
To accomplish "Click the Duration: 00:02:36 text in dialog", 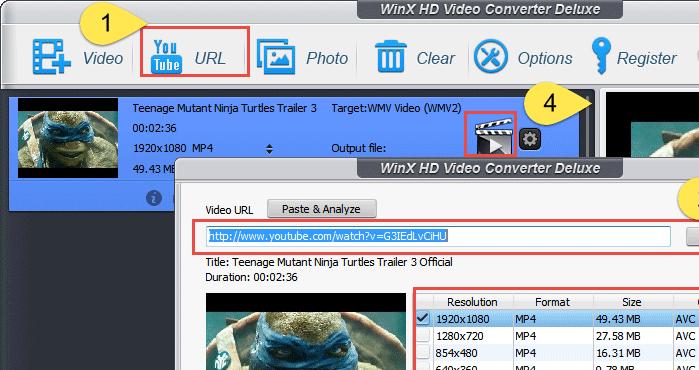I will [x=251, y=277].
